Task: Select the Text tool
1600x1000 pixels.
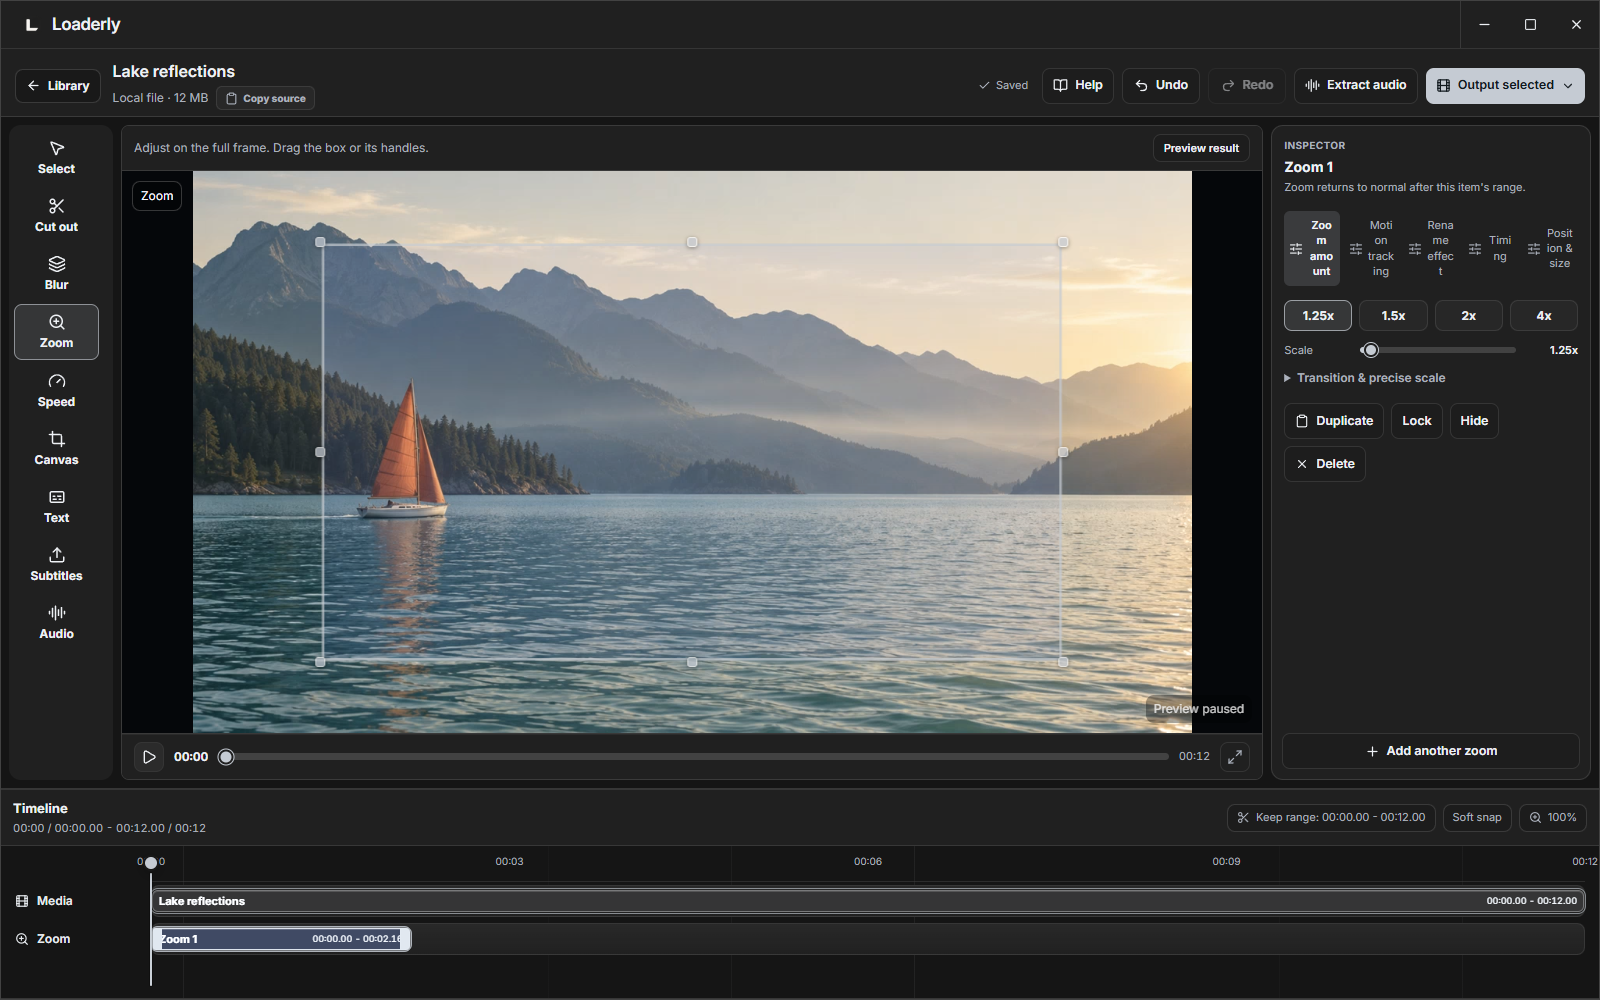Action: click(x=56, y=507)
